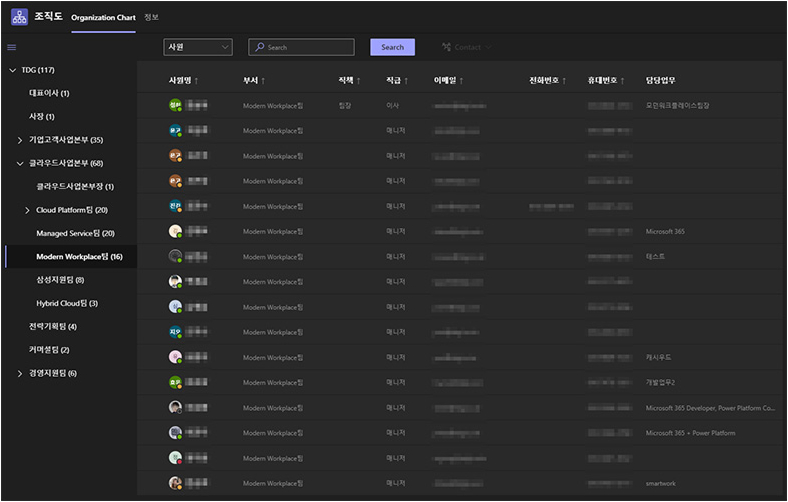
Task: Open the Contact dropdown arrow
Action: tap(488, 47)
